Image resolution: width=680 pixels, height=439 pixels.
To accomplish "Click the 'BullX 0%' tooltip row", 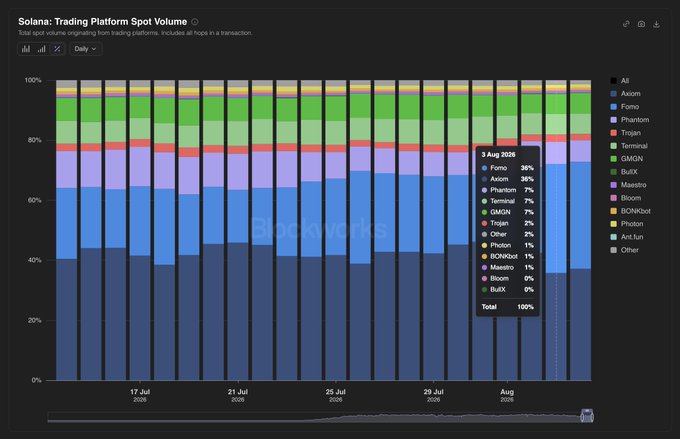I will [x=507, y=289].
